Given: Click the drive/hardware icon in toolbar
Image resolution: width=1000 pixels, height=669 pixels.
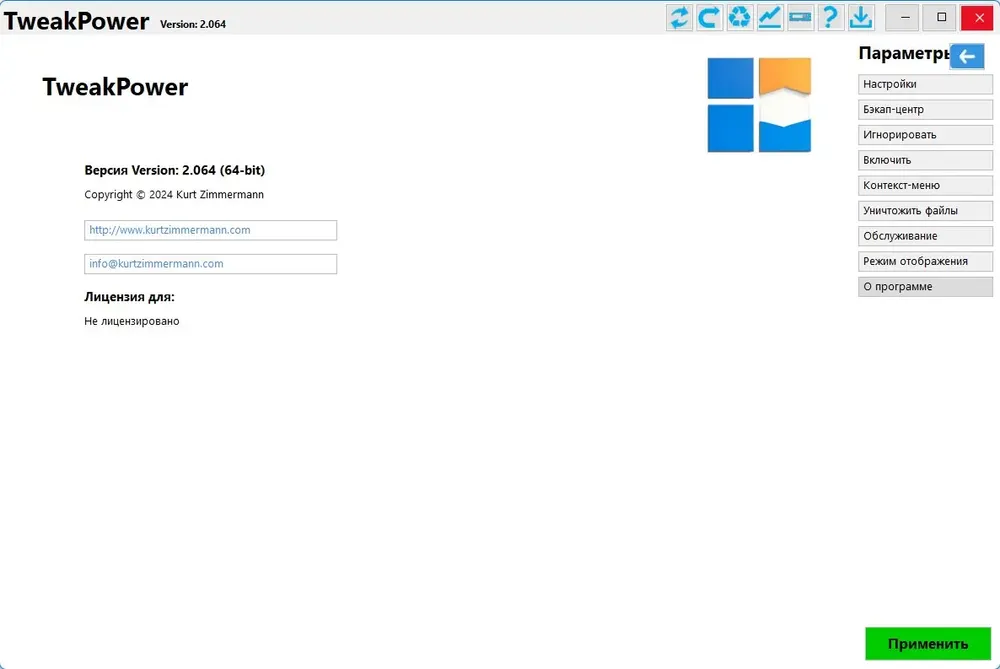Looking at the screenshot, I should (x=800, y=18).
